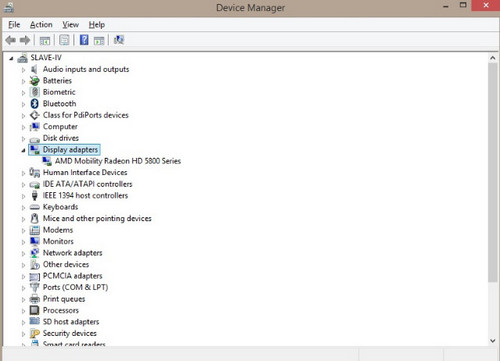Open the View menu

70,25
